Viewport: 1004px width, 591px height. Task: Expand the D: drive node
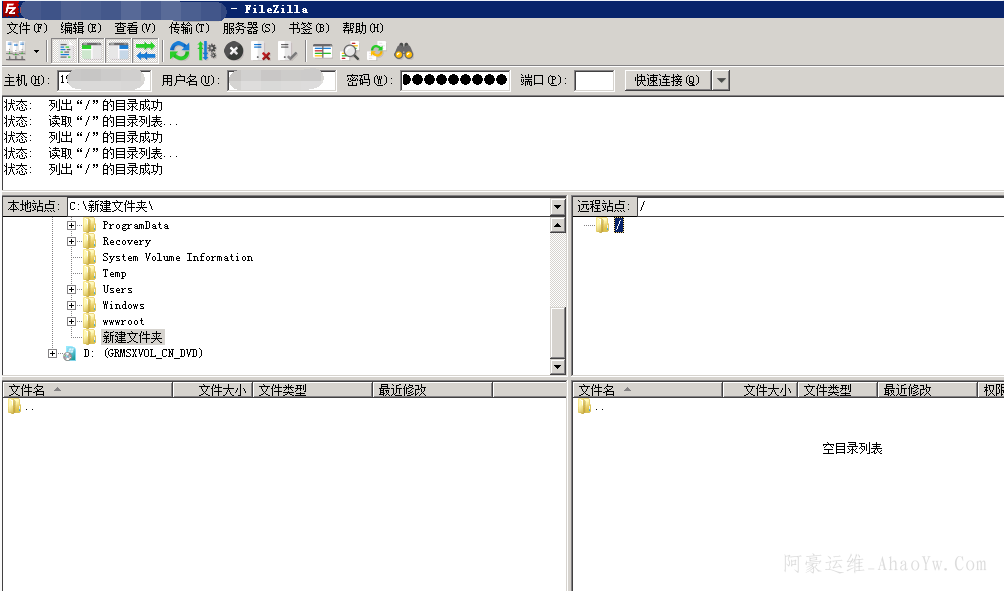52,353
